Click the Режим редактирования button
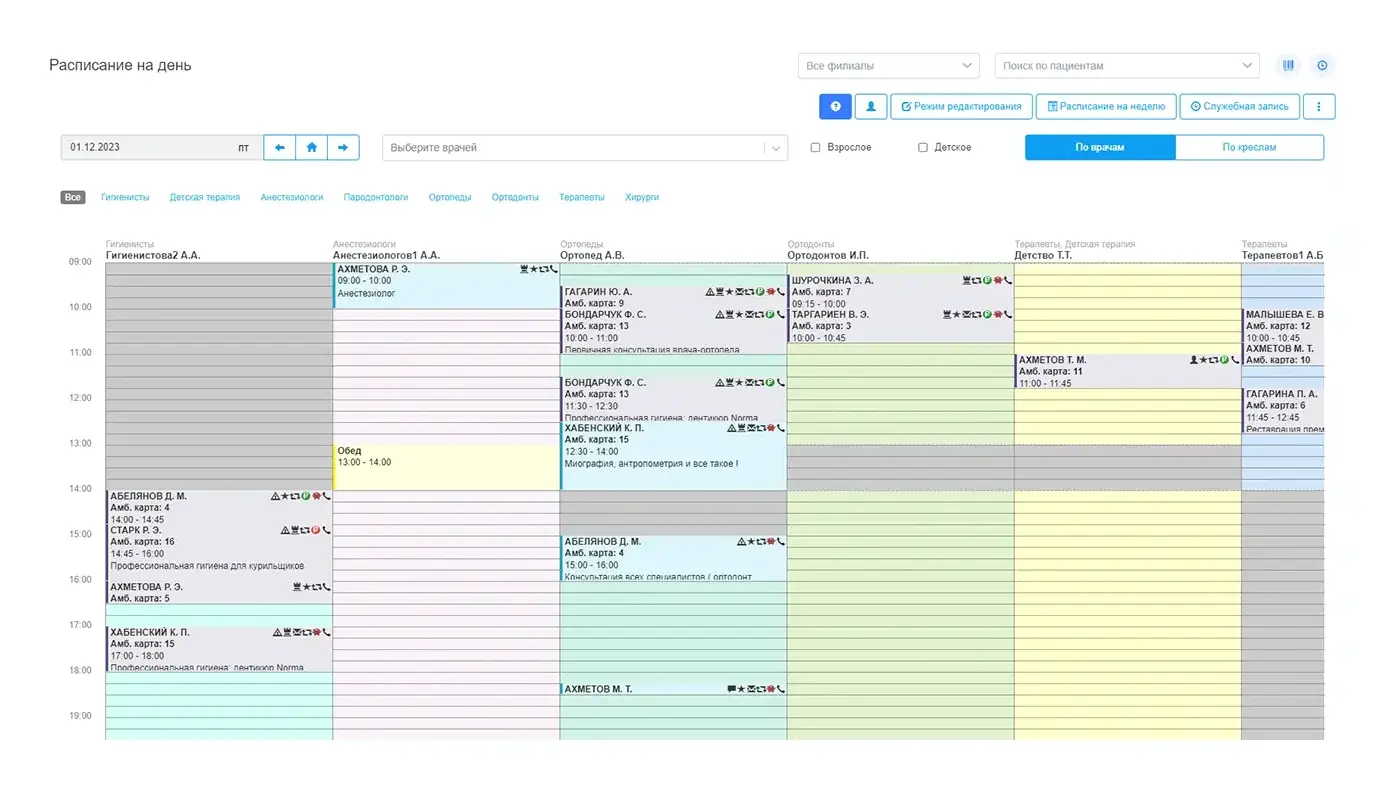Screen dimensions: 1380x795 point(960,106)
